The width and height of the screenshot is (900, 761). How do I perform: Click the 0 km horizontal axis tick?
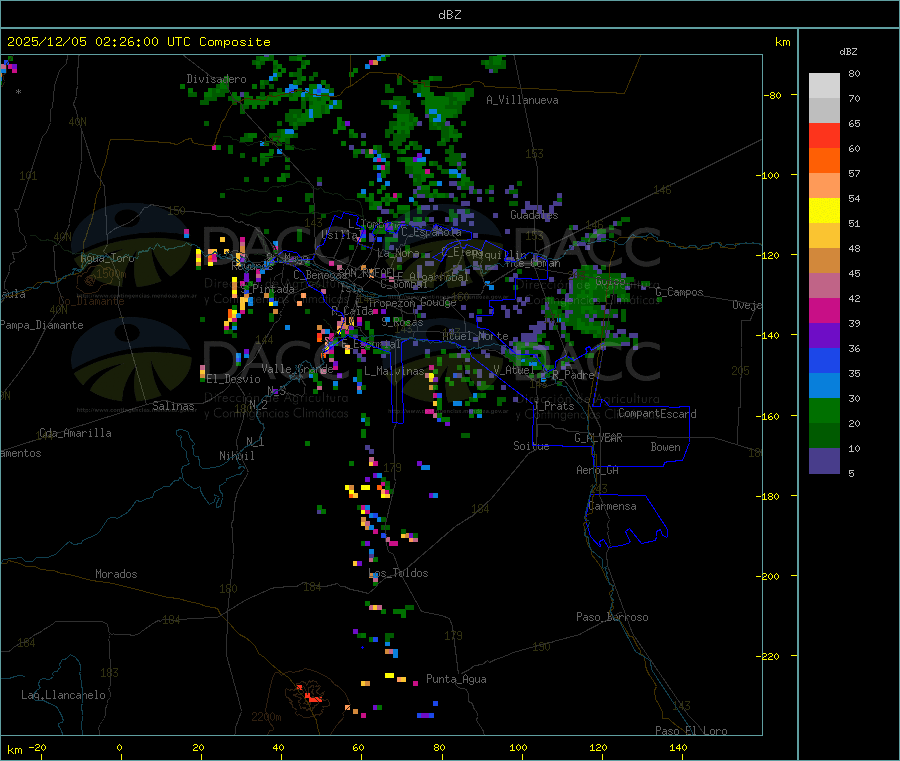click(119, 747)
